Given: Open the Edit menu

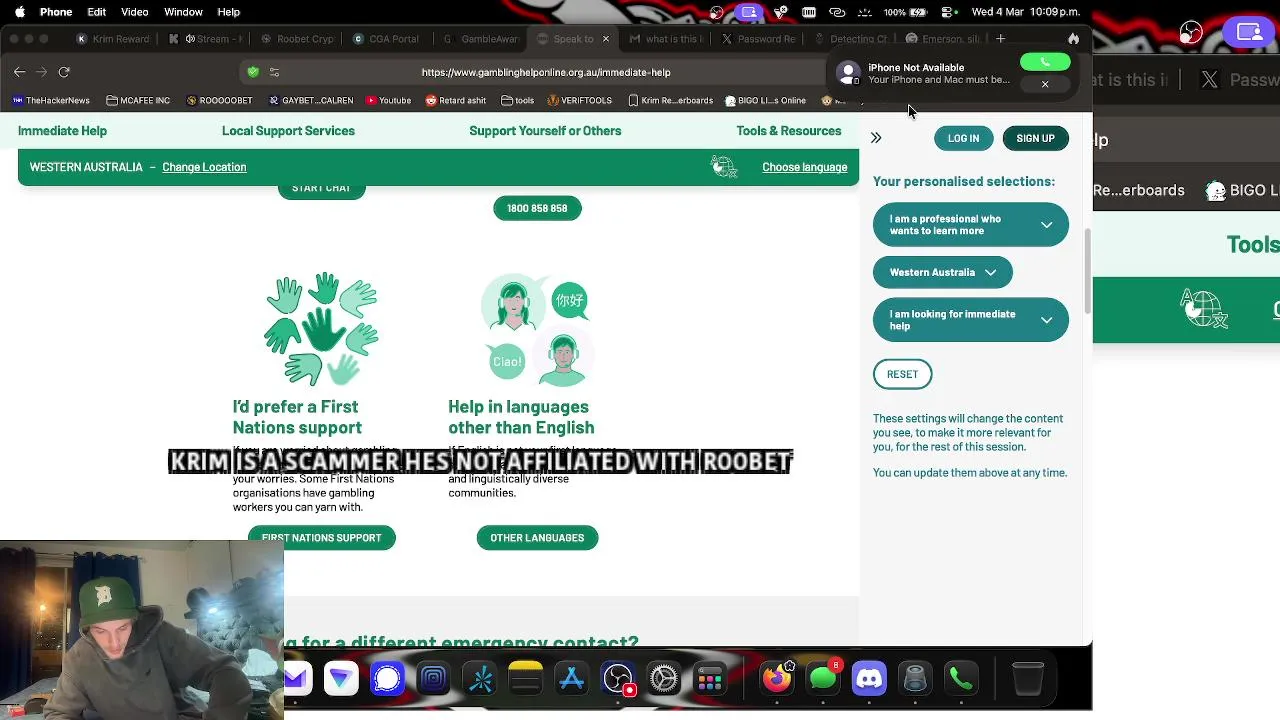Looking at the screenshot, I should coord(96,12).
